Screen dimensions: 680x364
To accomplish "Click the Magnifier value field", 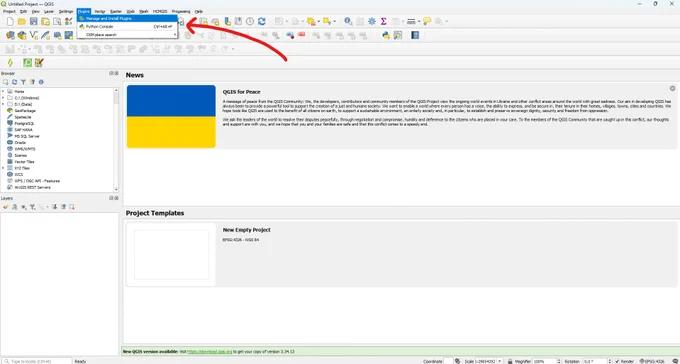I will [544, 361].
